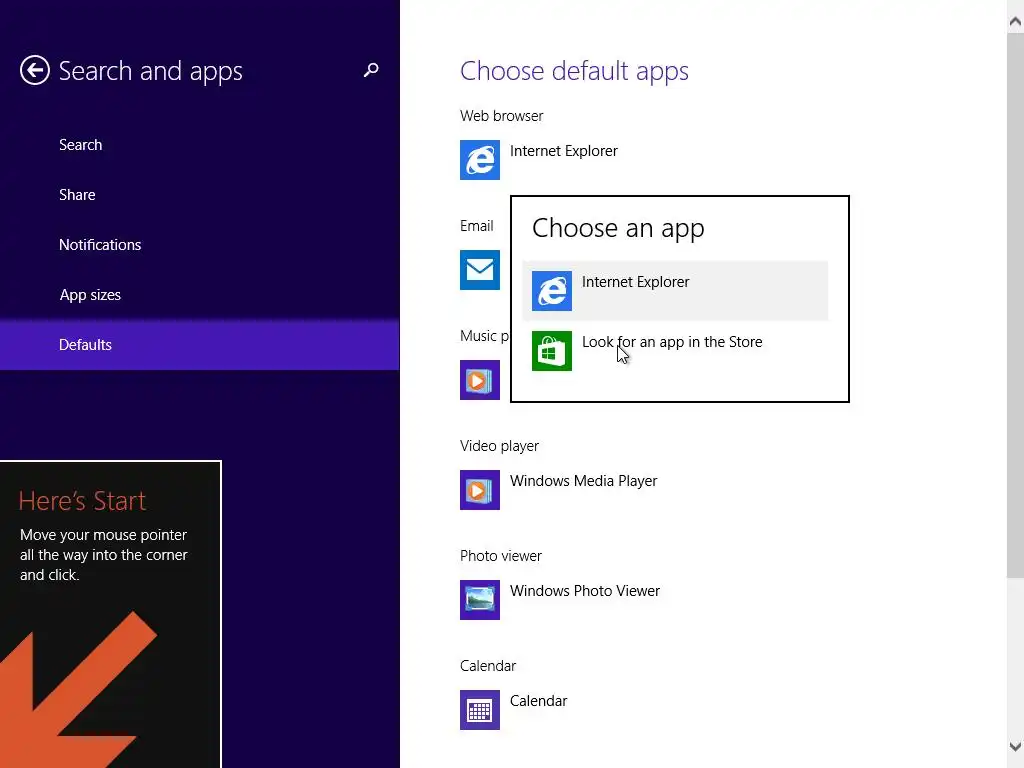
Task: Open the App sizes section
Action: point(90,295)
